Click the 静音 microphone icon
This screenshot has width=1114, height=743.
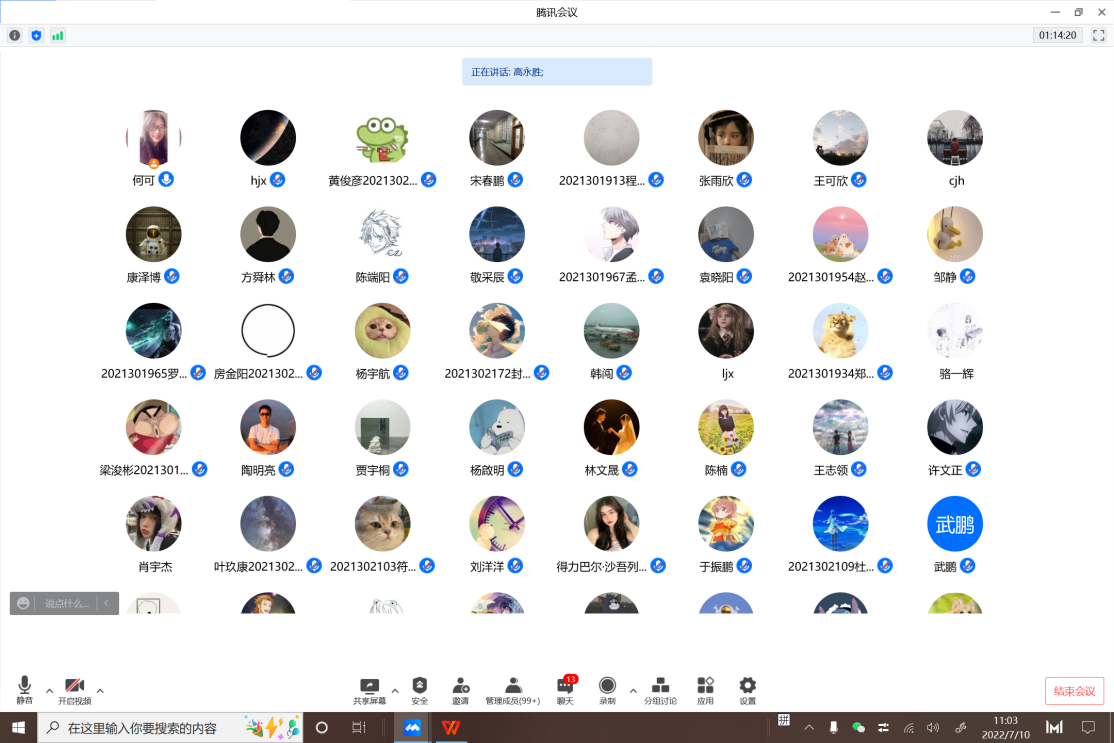point(24,686)
